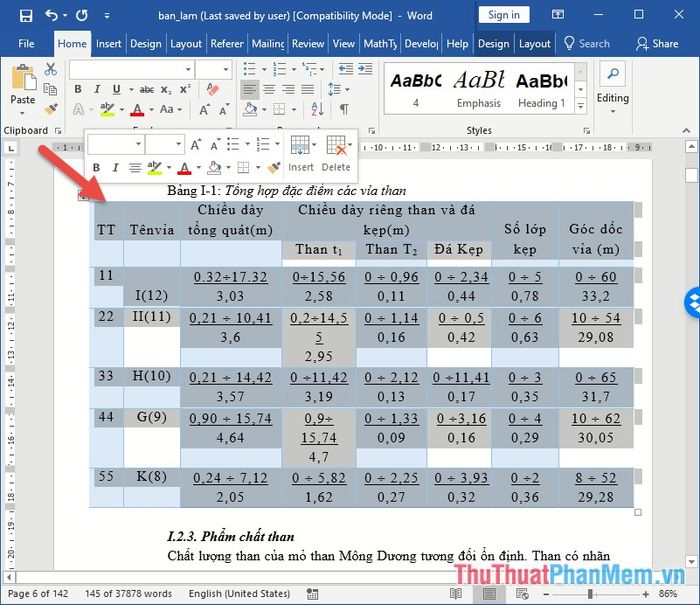Click the ribbon Numbering list icon
700x605 pixels.
coord(279,69)
